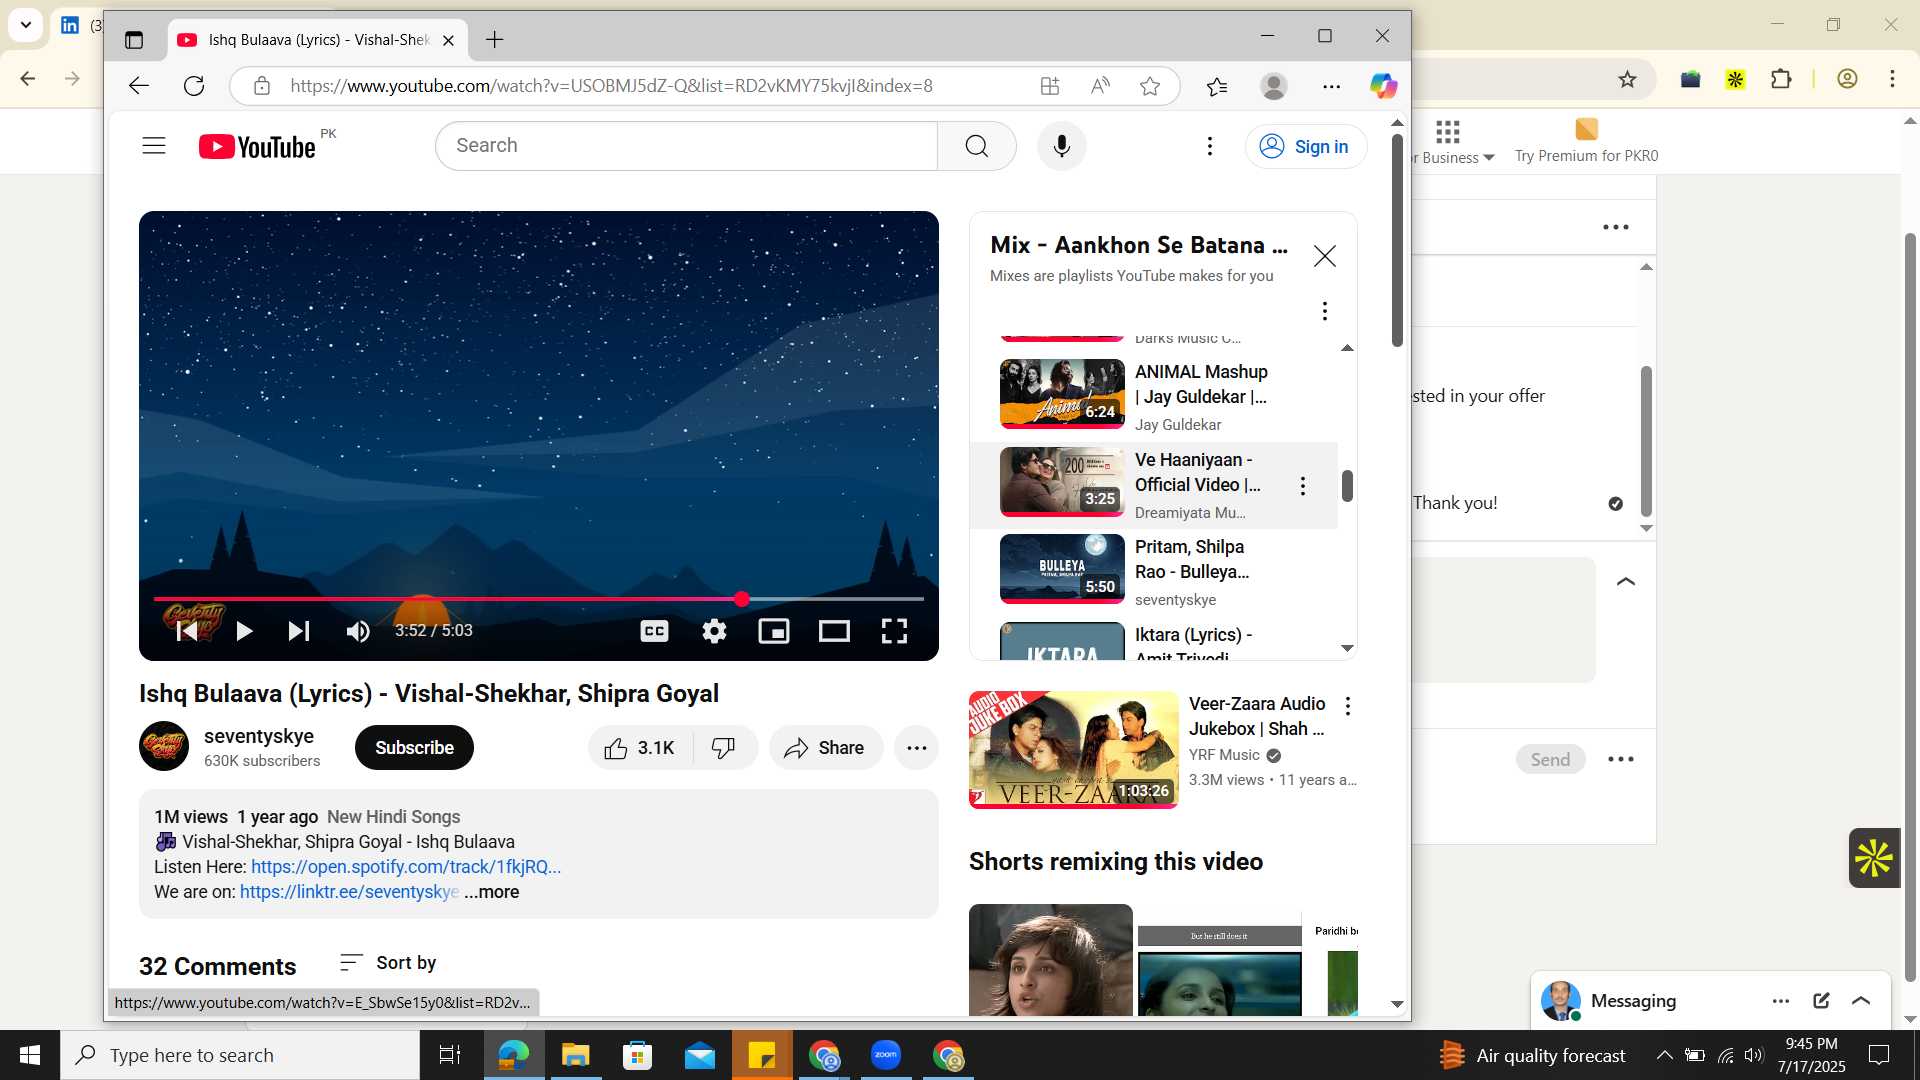1920x1080 pixels.
Task: Seek using the red video progress bar
Action: coord(538,599)
